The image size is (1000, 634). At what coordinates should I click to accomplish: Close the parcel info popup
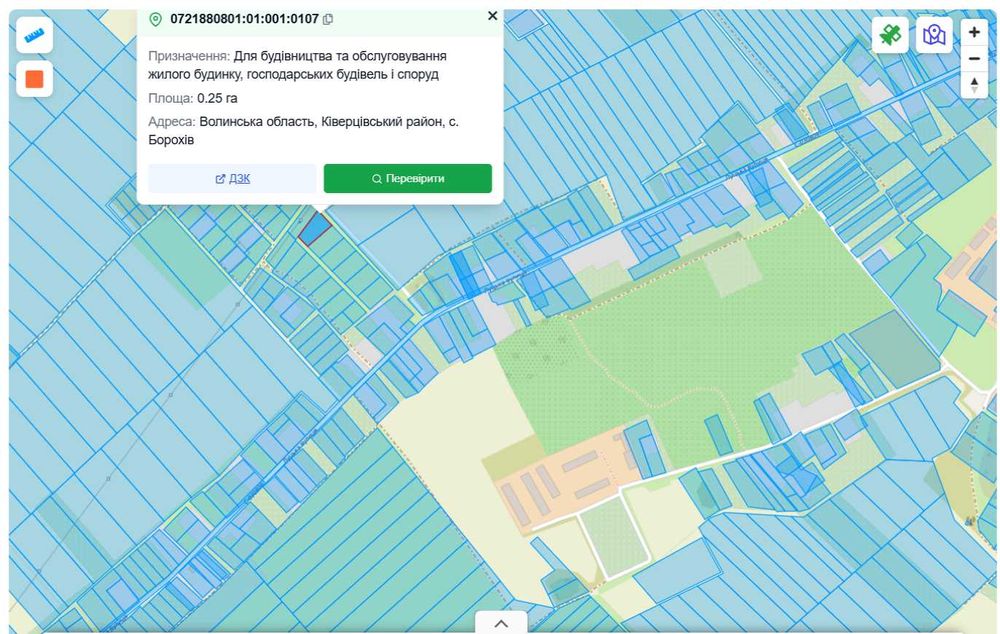point(492,16)
